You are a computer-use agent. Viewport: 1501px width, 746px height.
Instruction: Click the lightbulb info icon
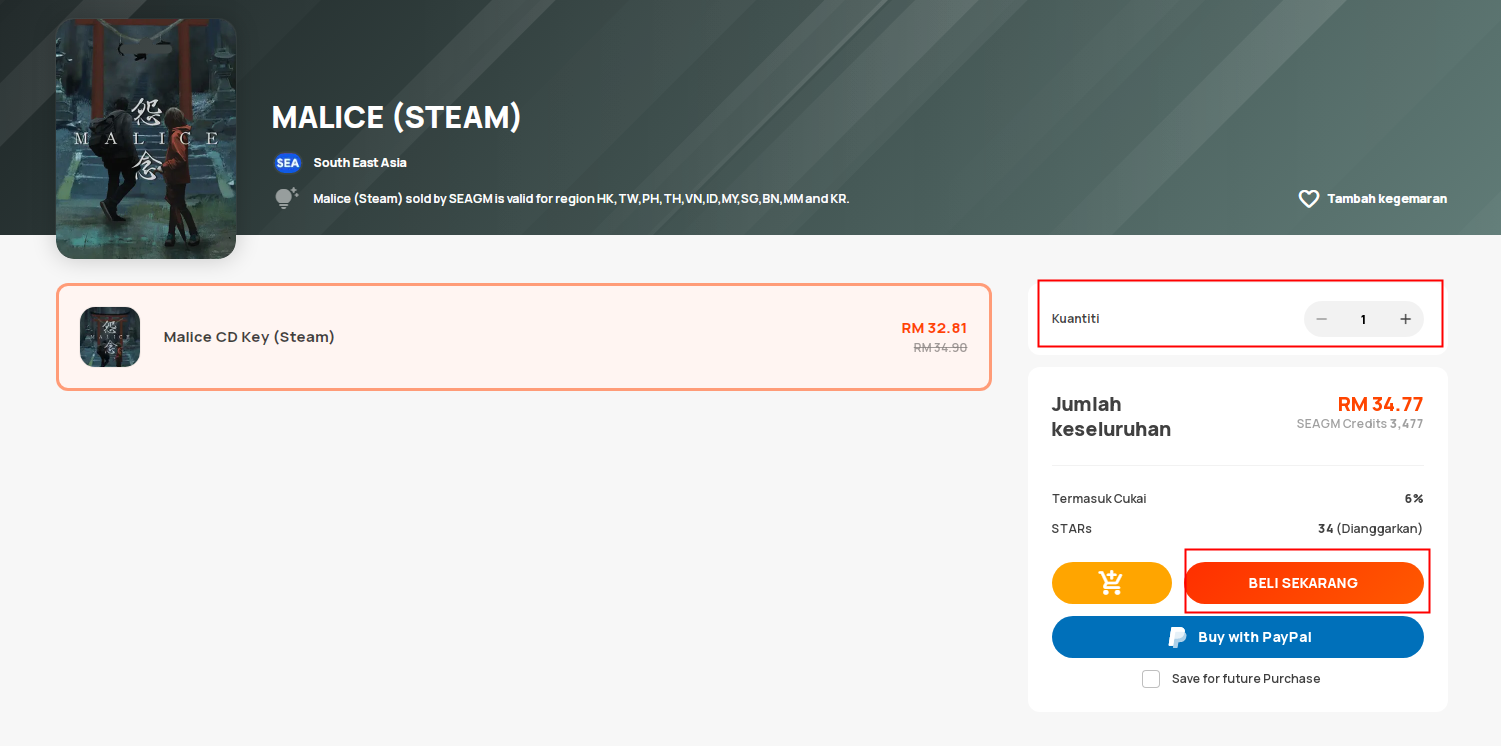[x=287, y=198]
